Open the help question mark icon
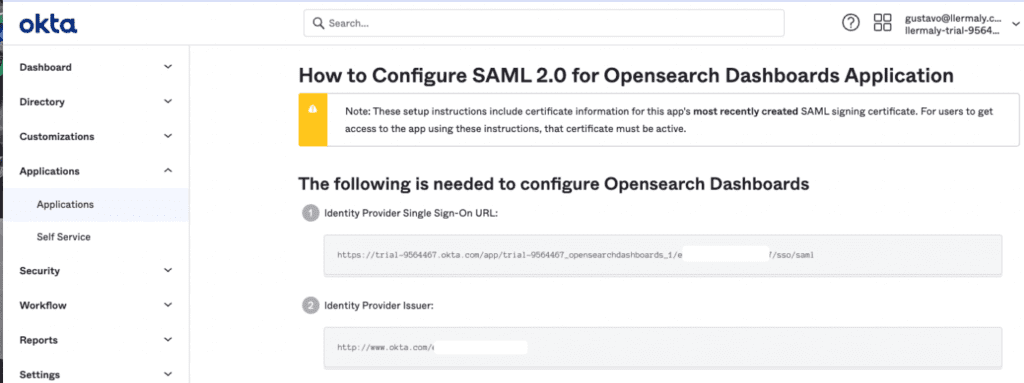Screen dimensions: 1024x383 (x=850, y=23)
